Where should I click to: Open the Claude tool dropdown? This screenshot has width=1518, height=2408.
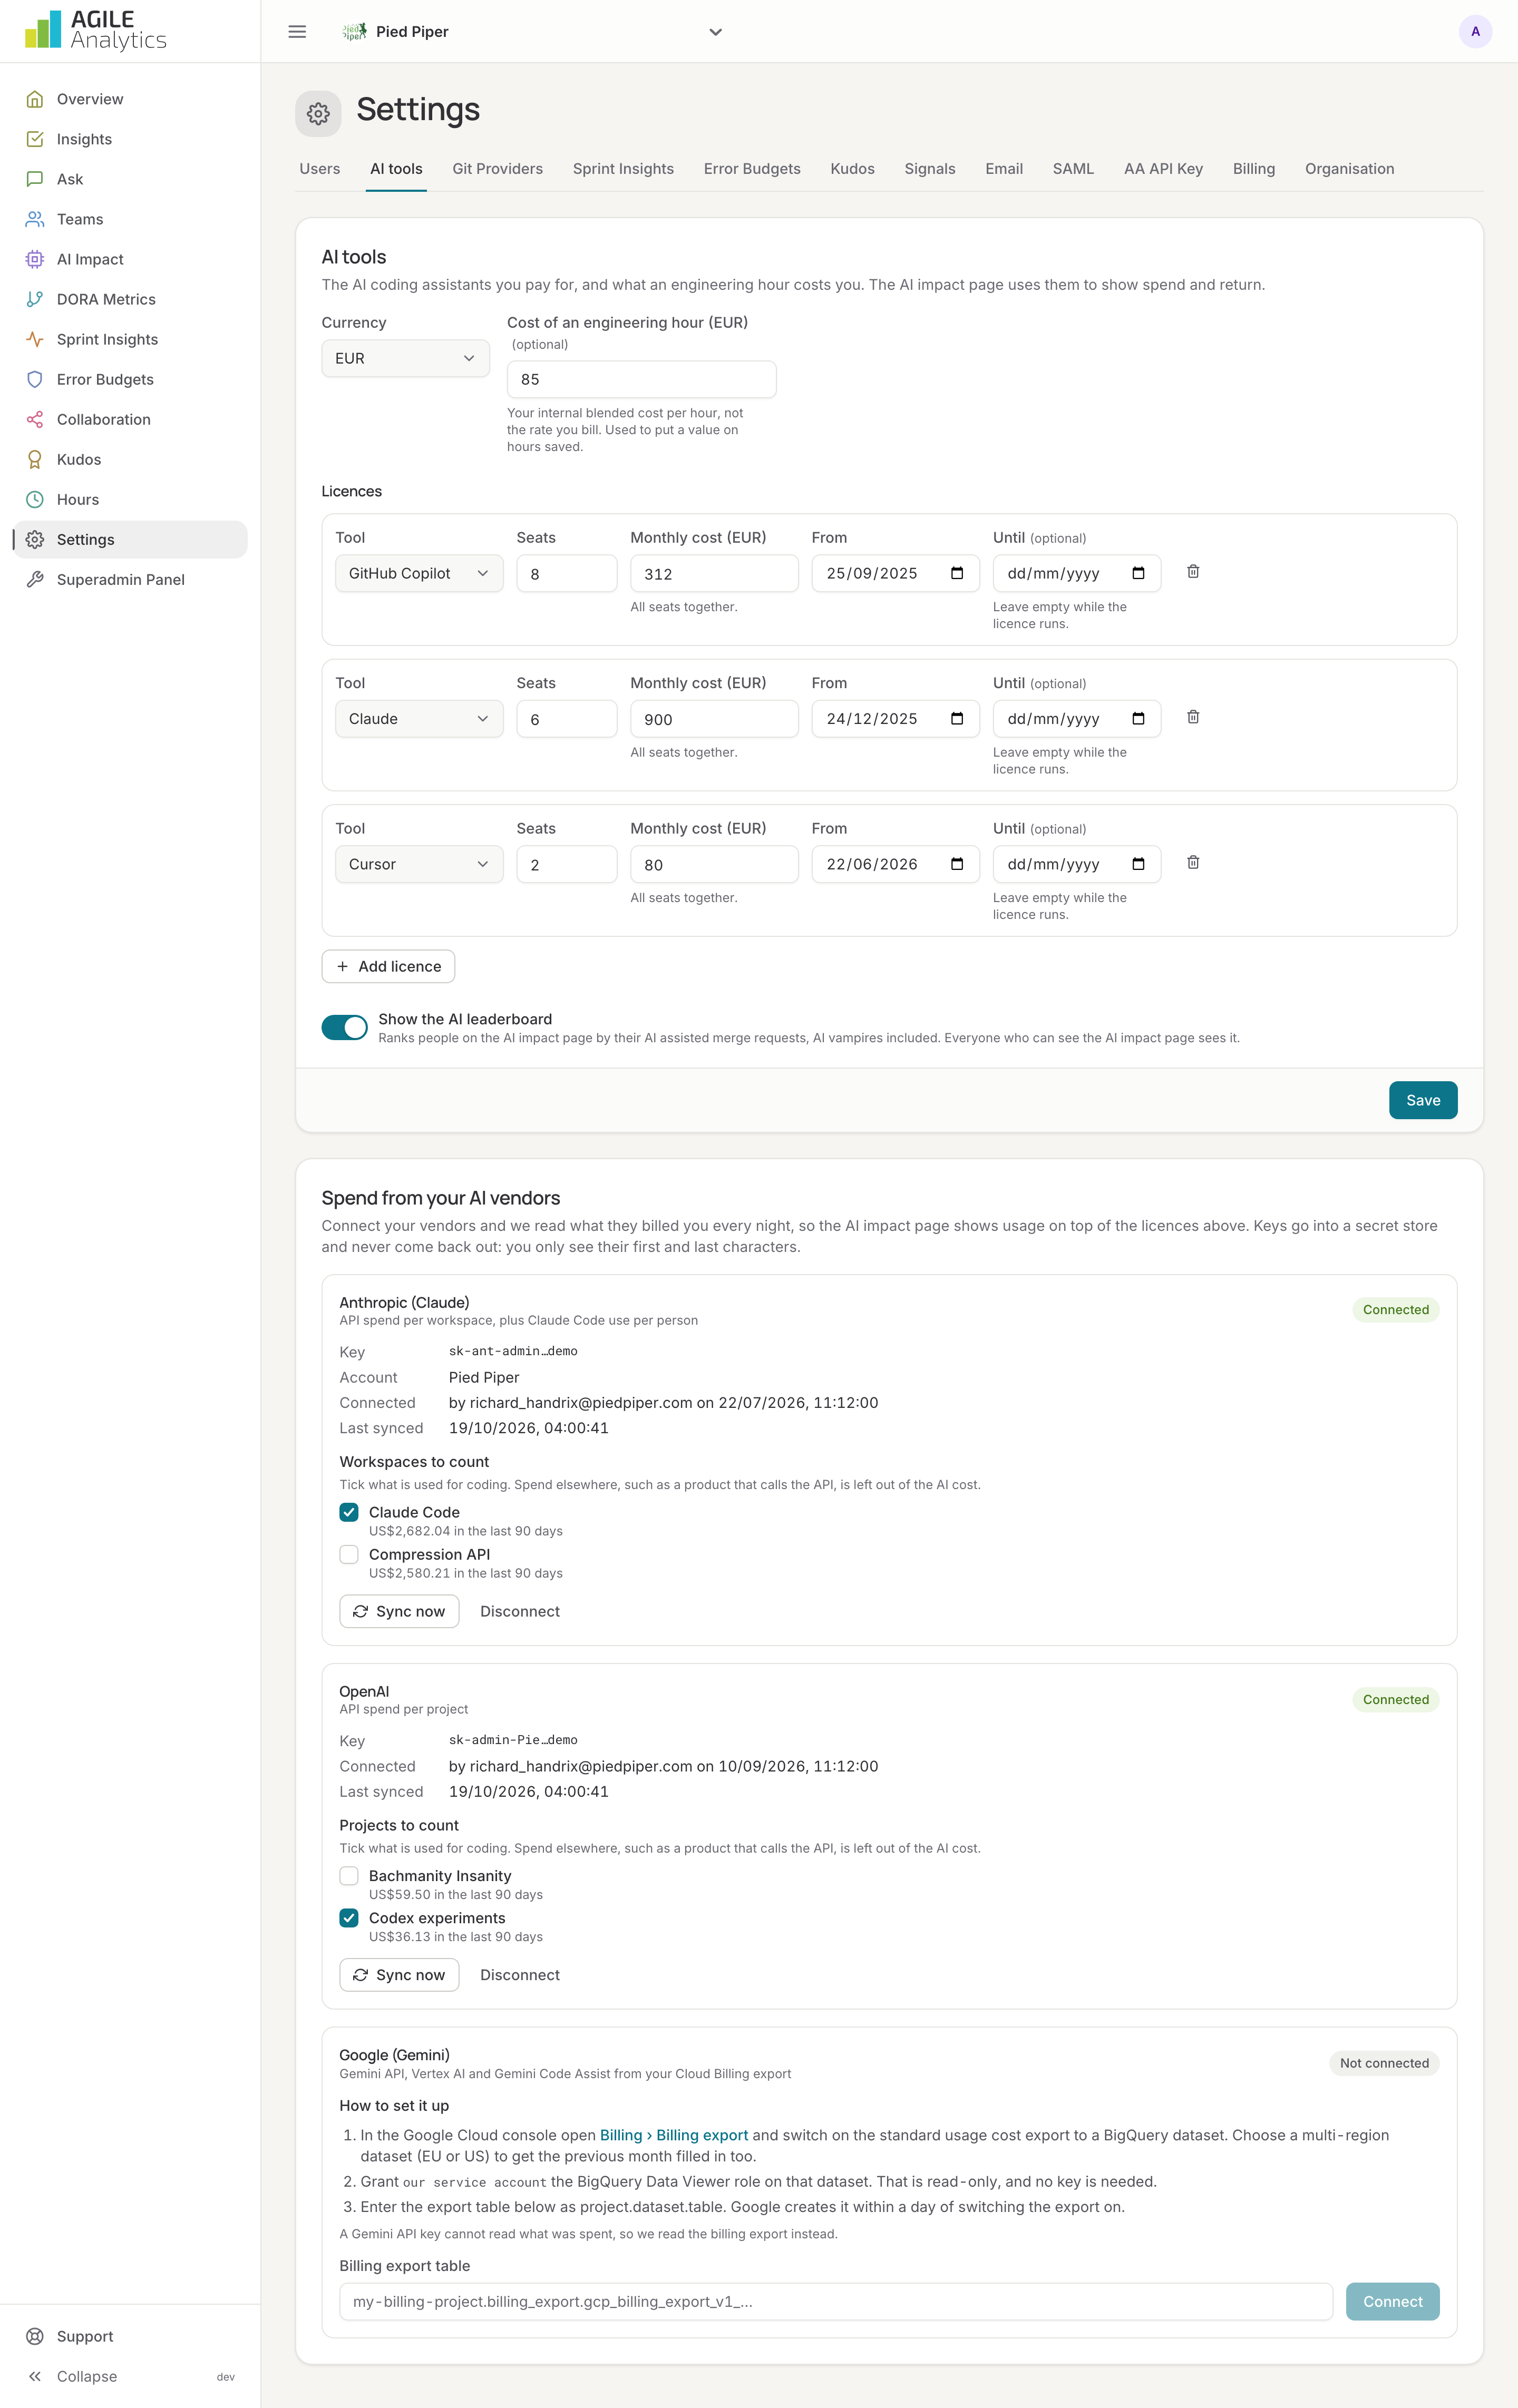[x=419, y=719]
